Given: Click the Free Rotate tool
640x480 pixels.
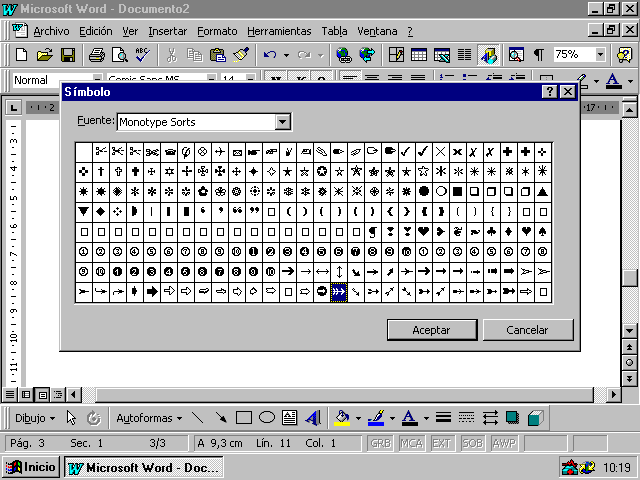Looking at the screenshot, I should tap(94, 418).
